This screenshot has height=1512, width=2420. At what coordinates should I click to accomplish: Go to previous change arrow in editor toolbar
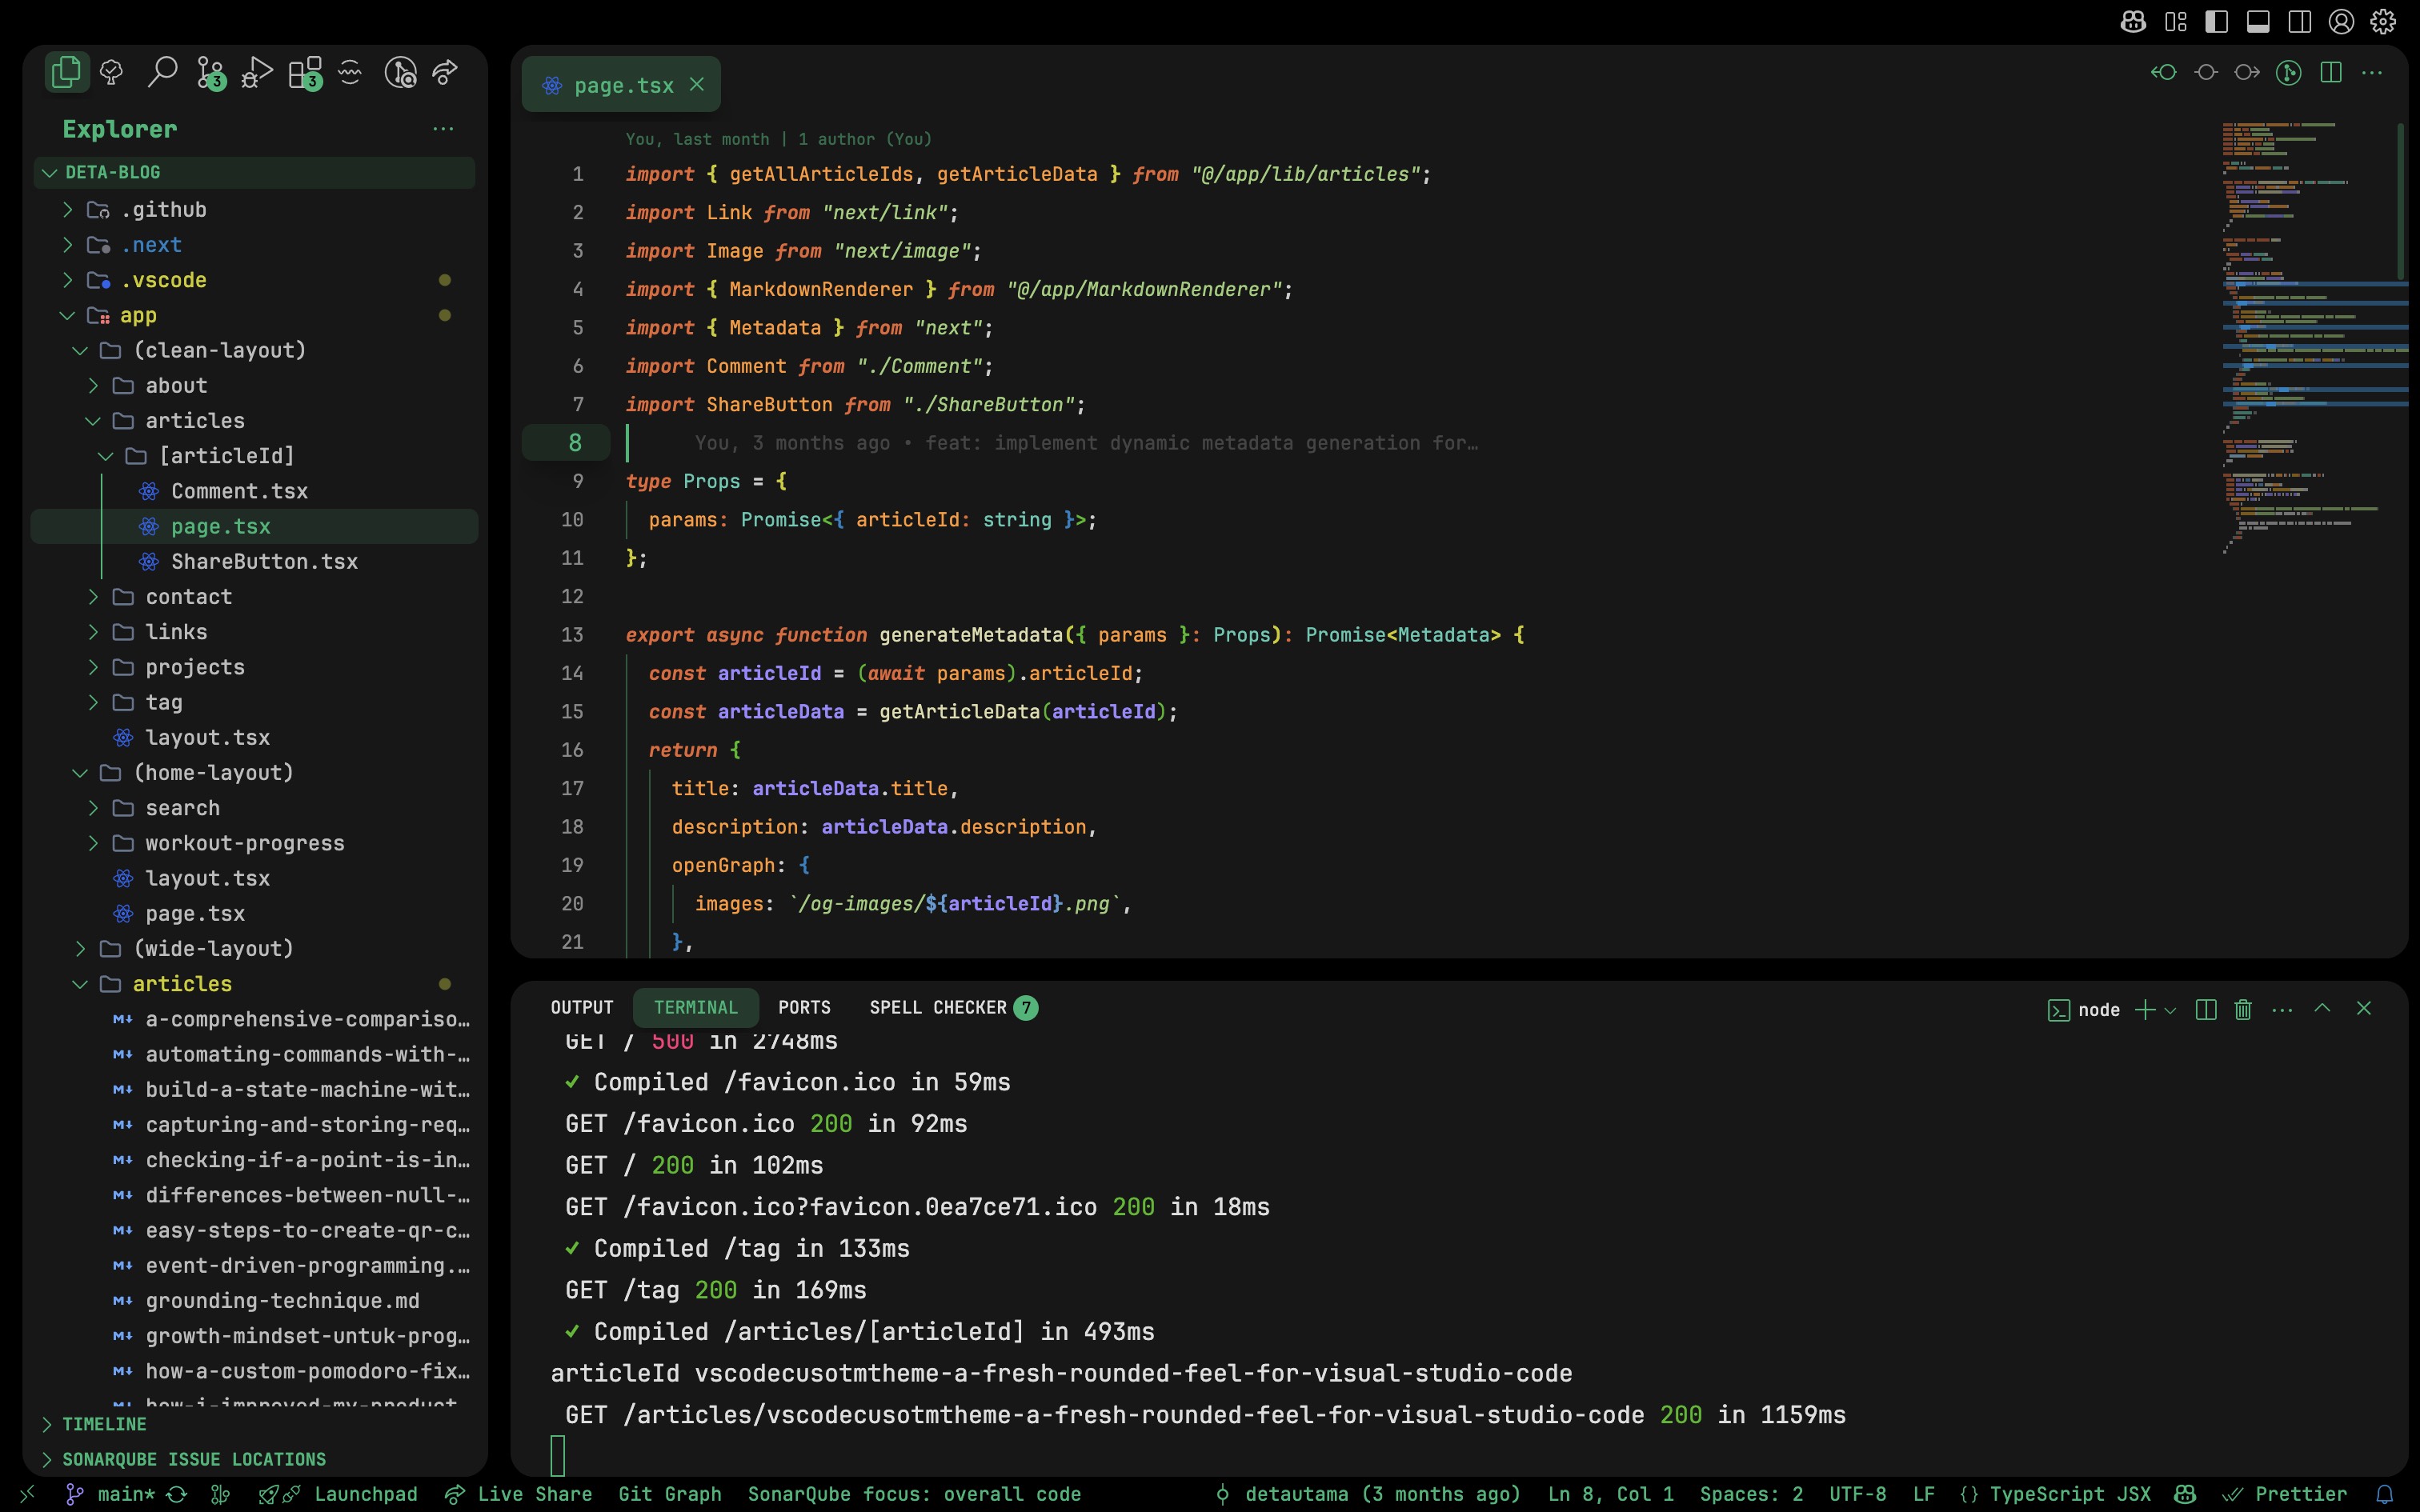[x=2164, y=72]
